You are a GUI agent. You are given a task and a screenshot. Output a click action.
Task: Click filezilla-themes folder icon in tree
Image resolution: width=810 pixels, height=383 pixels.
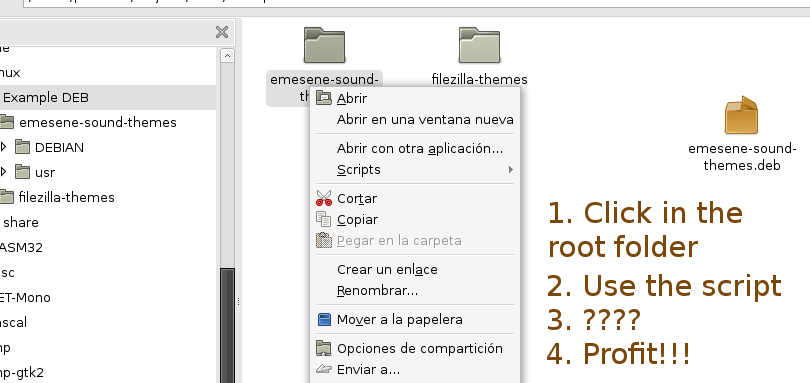coord(6,197)
